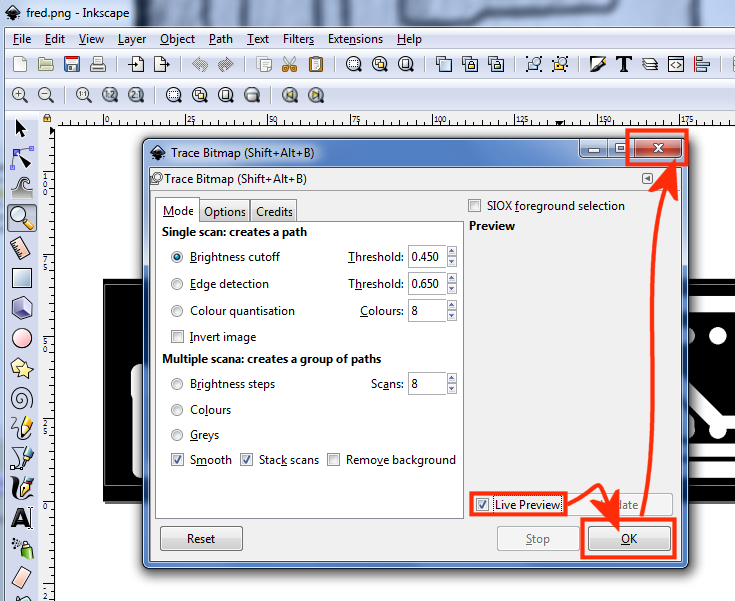Switch to the Options tab
This screenshot has width=735, height=601.
pyautogui.click(x=225, y=212)
